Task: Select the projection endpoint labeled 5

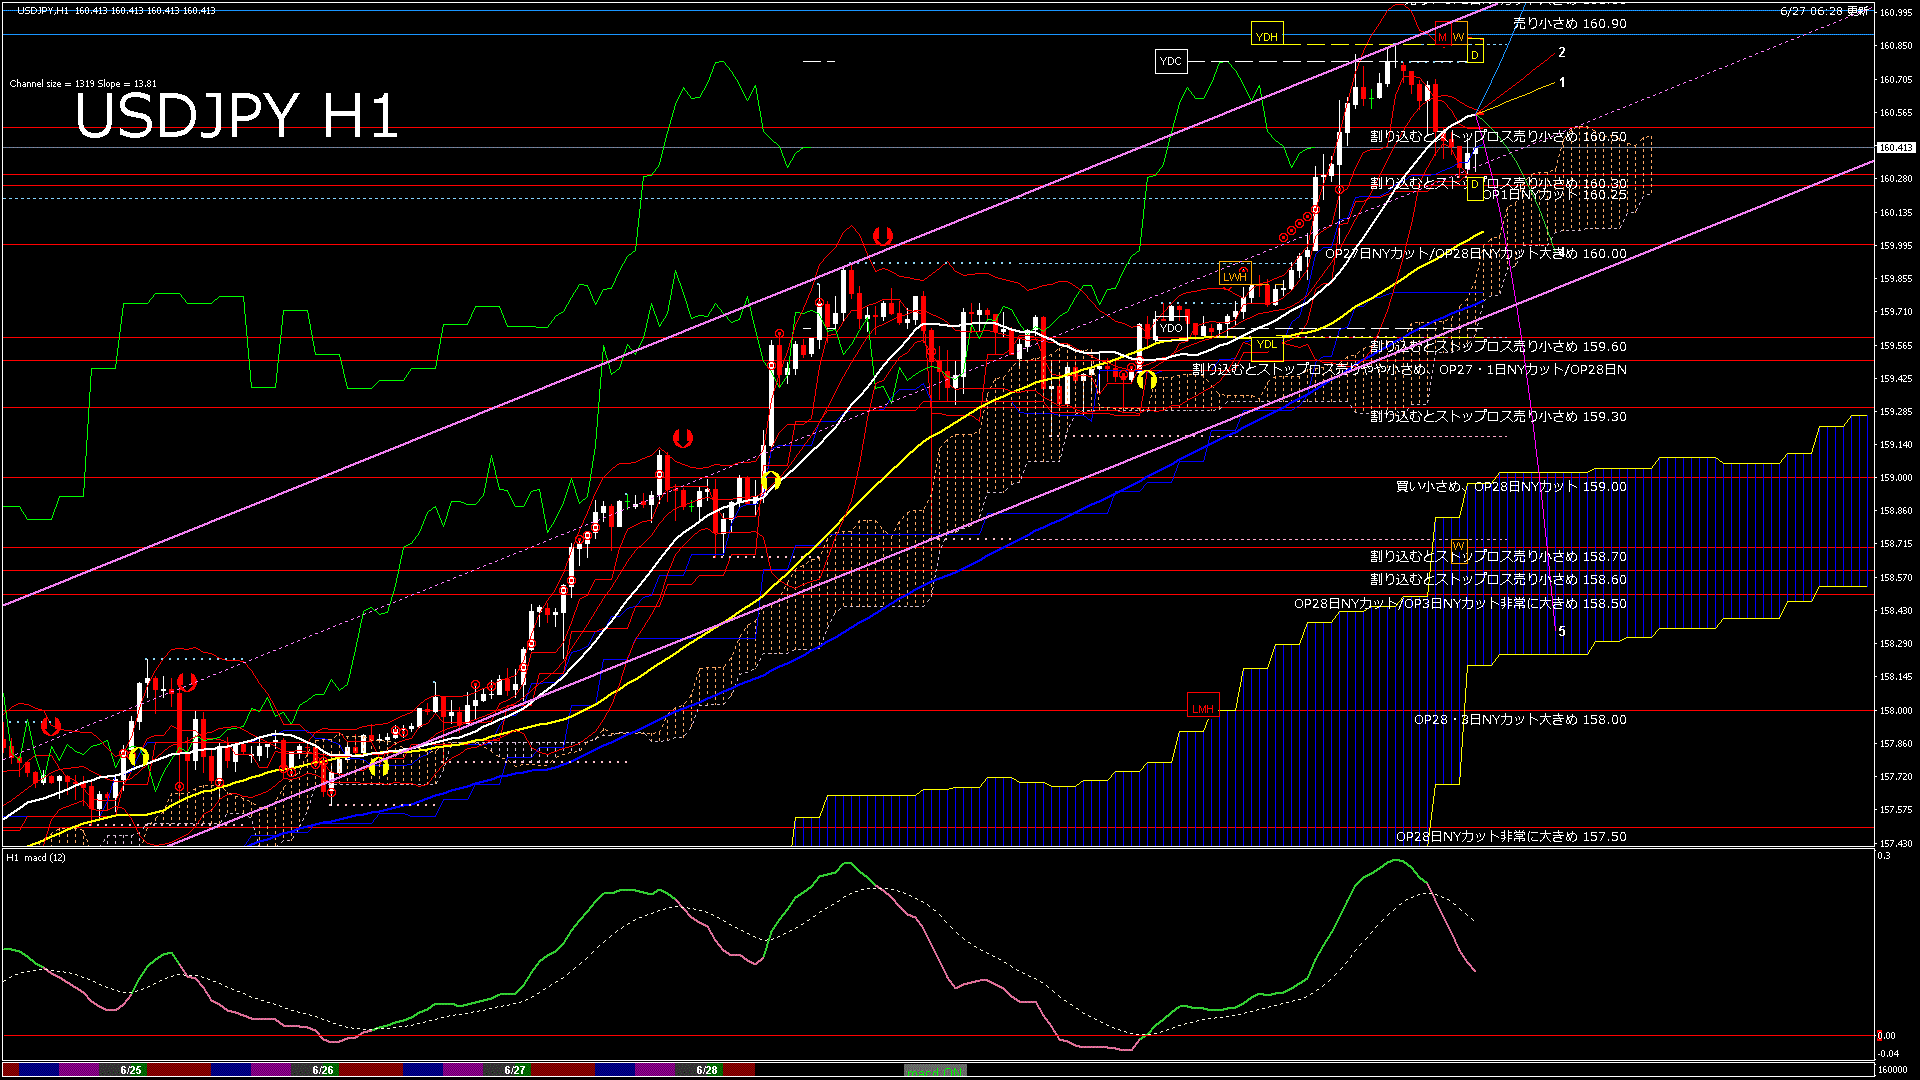Action: (1561, 631)
